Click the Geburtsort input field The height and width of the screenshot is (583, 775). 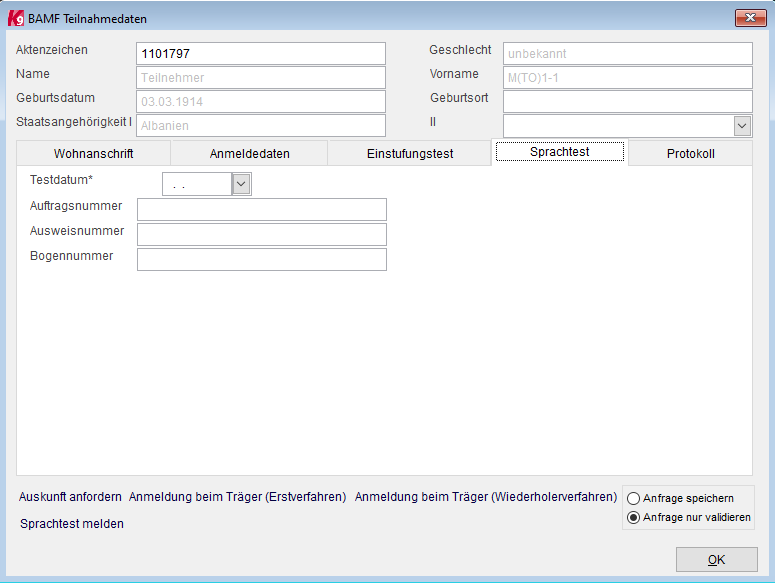628,101
